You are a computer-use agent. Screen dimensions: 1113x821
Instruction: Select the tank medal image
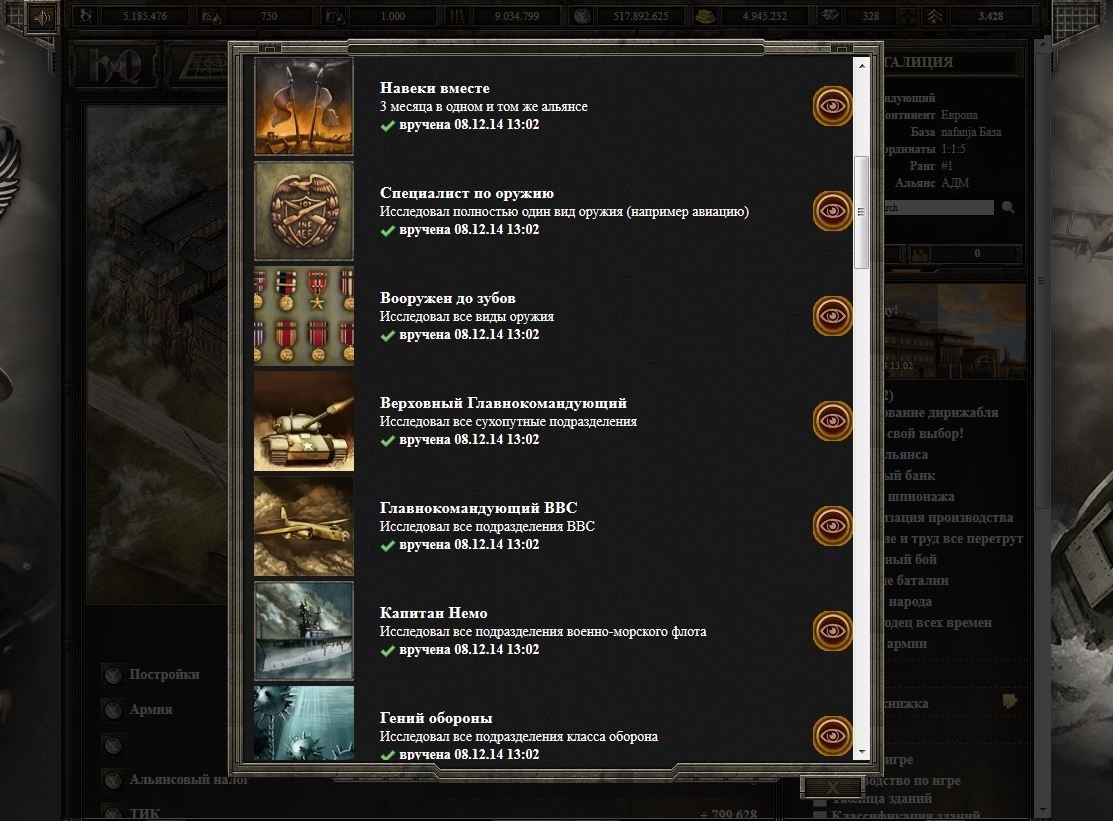[x=304, y=421]
